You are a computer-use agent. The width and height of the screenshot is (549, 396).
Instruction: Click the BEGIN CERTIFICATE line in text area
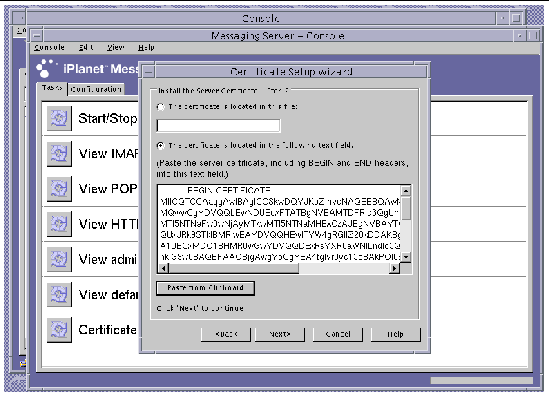tap(229, 190)
